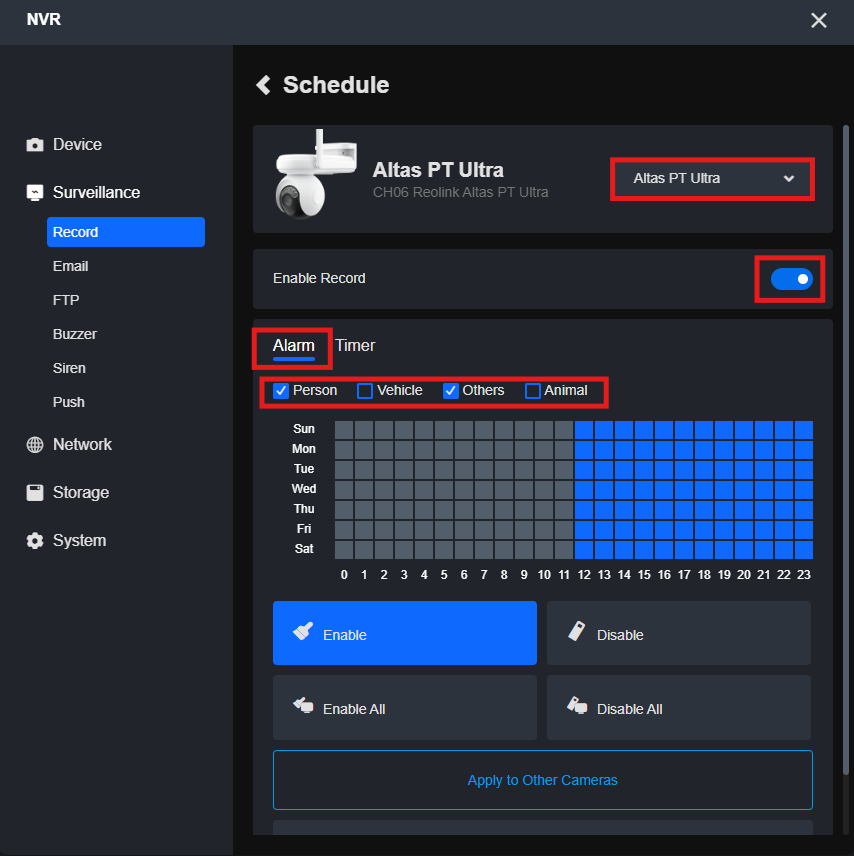Viewport: 854px width, 856px height.
Task: Check the Vehicle detection checkbox
Action: (x=365, y=391)
